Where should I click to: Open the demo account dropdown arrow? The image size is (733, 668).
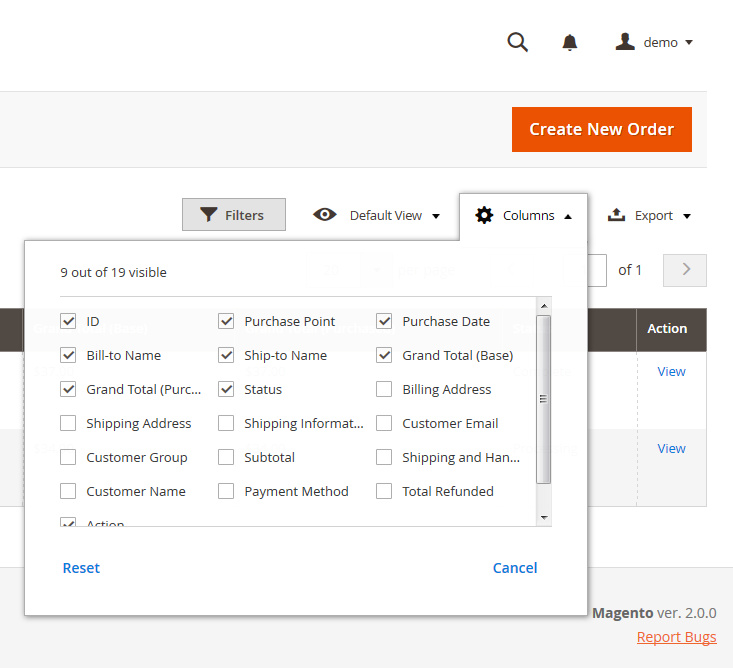pyautogui.click(x=689, y=43)
